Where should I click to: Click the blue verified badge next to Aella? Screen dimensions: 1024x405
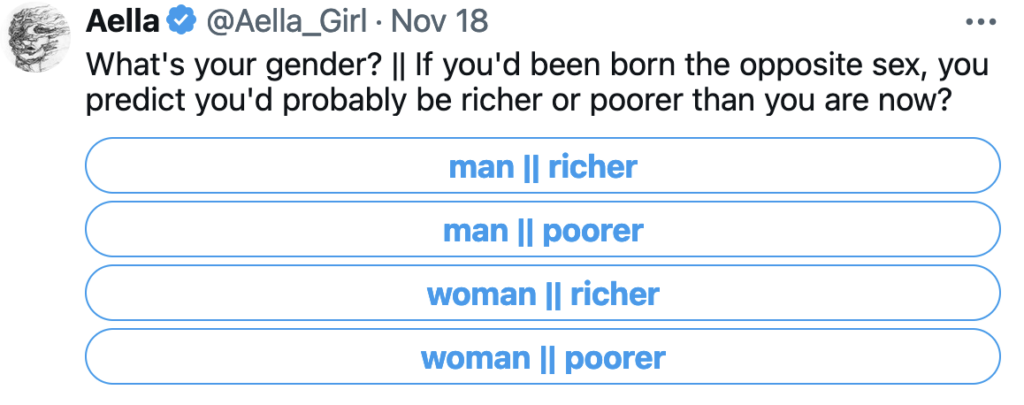pyautogui.click(x=181, y=20)
